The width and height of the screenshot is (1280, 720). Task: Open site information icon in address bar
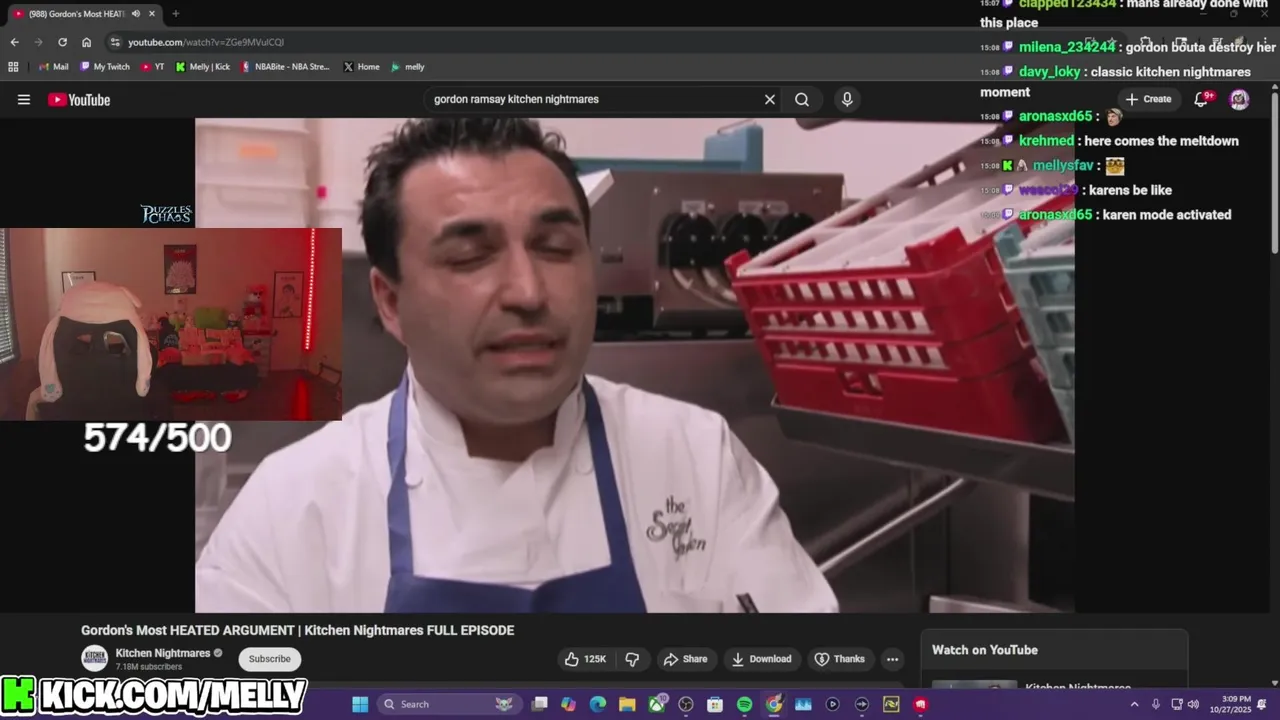116,42
